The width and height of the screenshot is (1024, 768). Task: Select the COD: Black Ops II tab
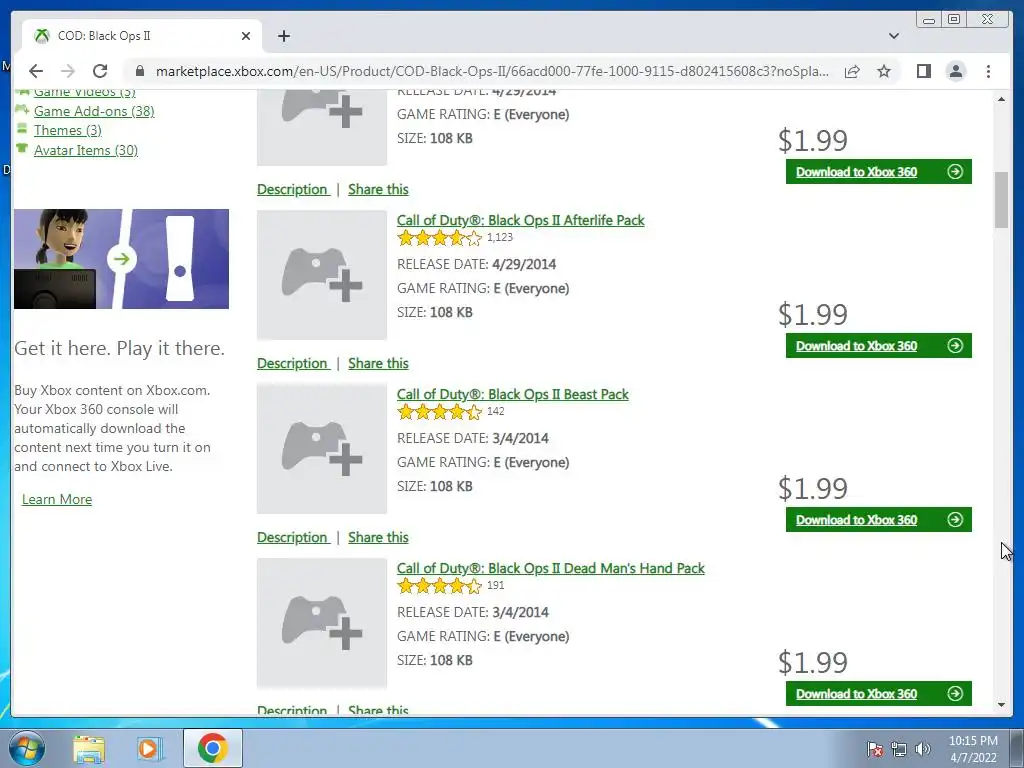(142, 36)
